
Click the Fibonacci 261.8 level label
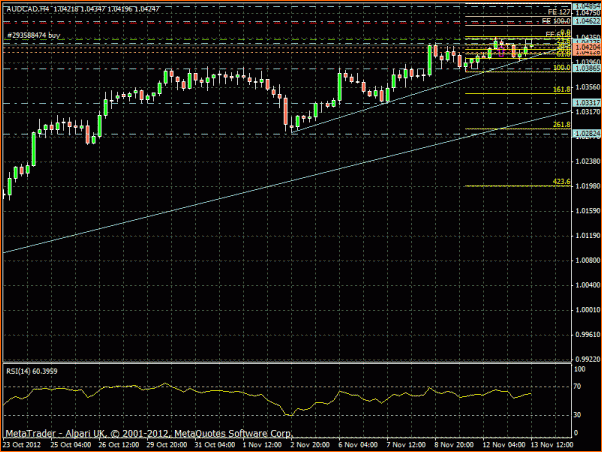(562, 125)
